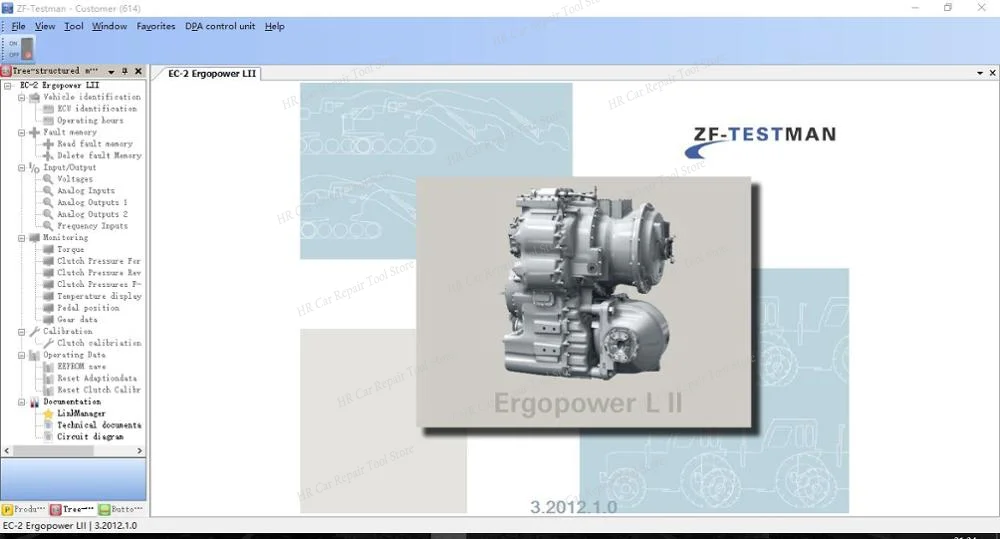Click the Fault memory plus-shaped icon

point(34,133)
